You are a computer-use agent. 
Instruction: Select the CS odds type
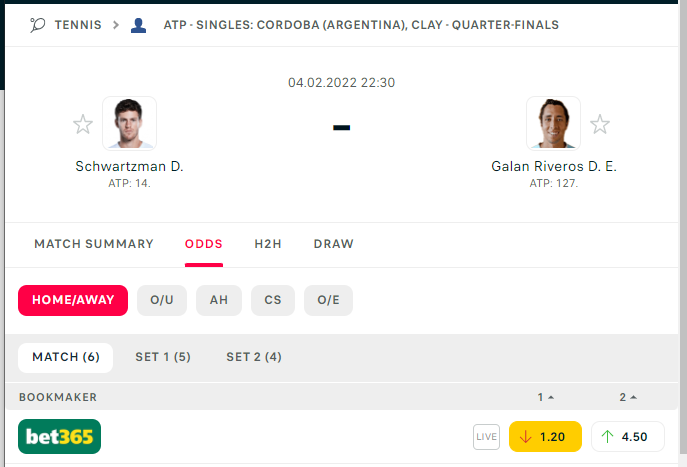coord(273,300)
